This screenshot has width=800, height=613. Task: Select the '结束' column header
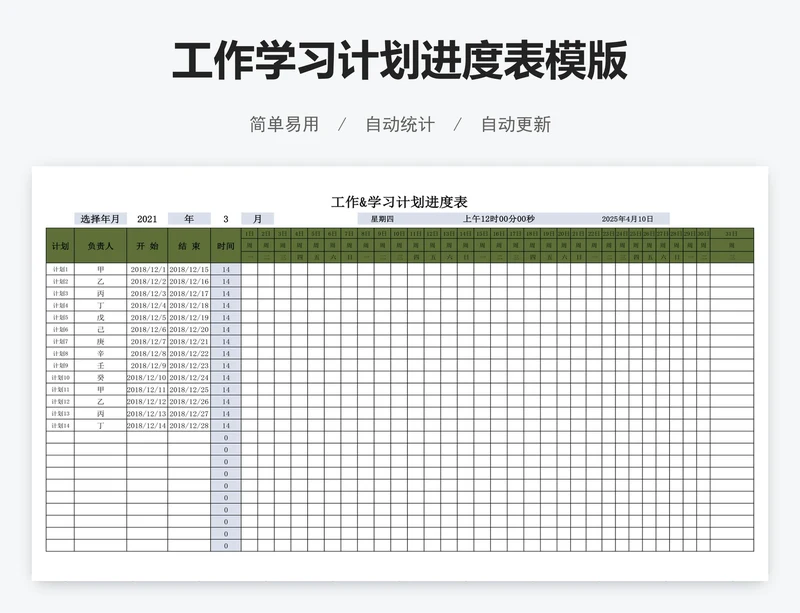[x=189, y=246]
